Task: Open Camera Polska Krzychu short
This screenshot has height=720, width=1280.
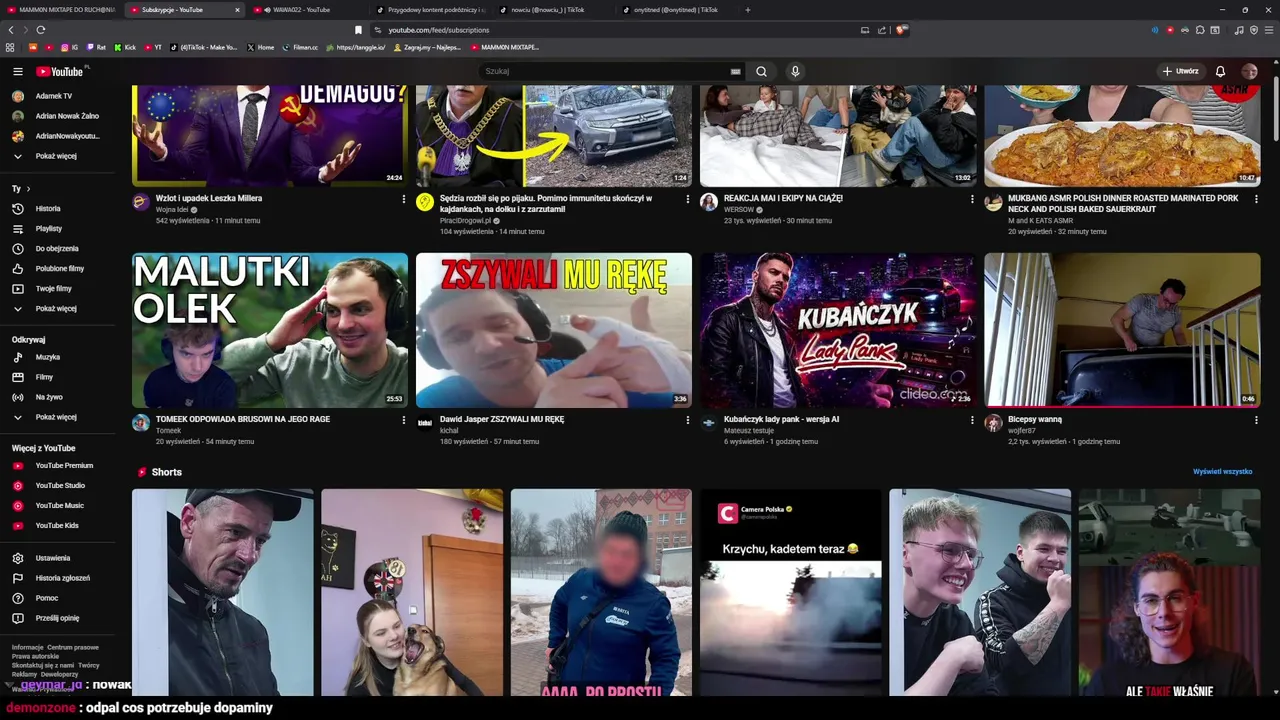Action: coord(790,592)
